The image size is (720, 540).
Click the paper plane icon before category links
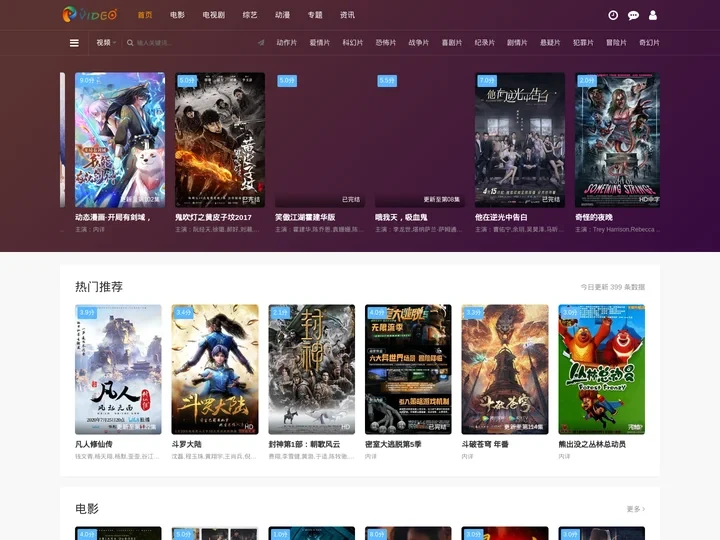coord(261,43)
